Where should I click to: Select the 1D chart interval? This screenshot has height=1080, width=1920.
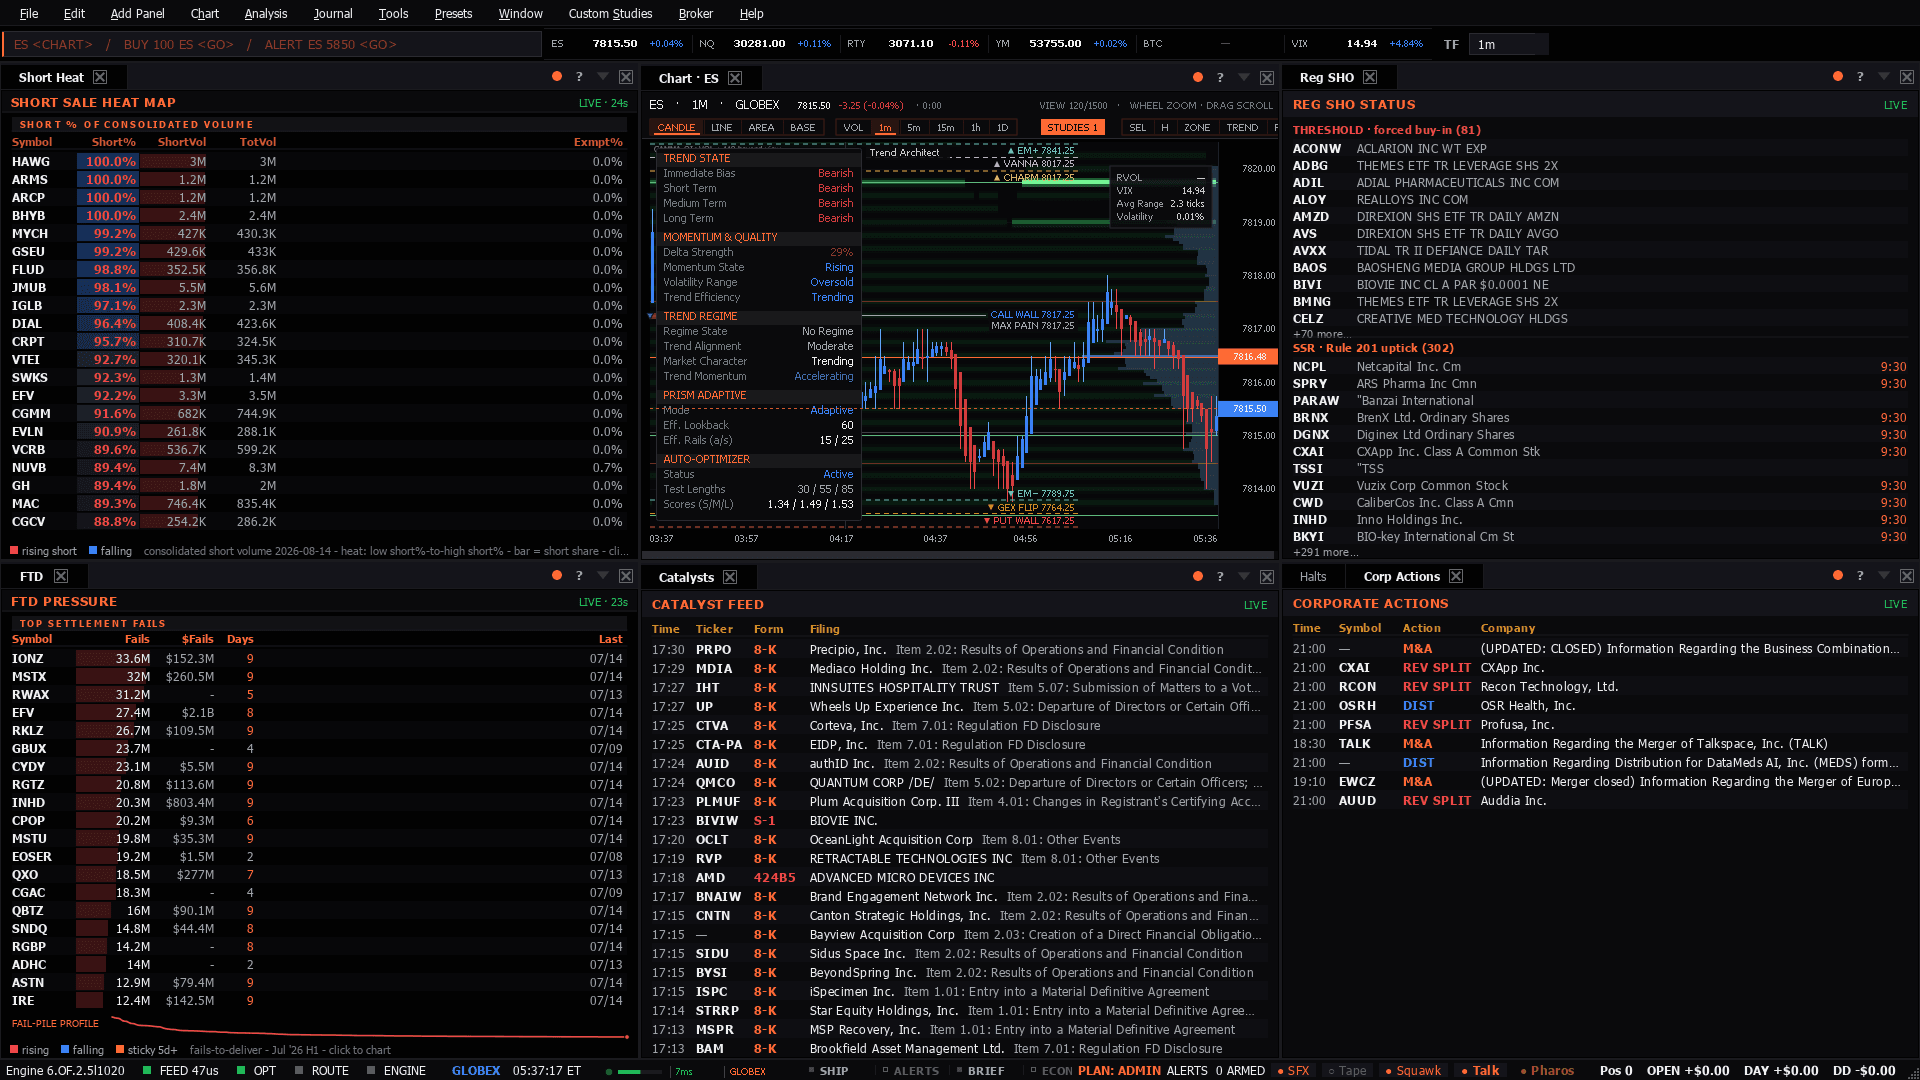1003,128
